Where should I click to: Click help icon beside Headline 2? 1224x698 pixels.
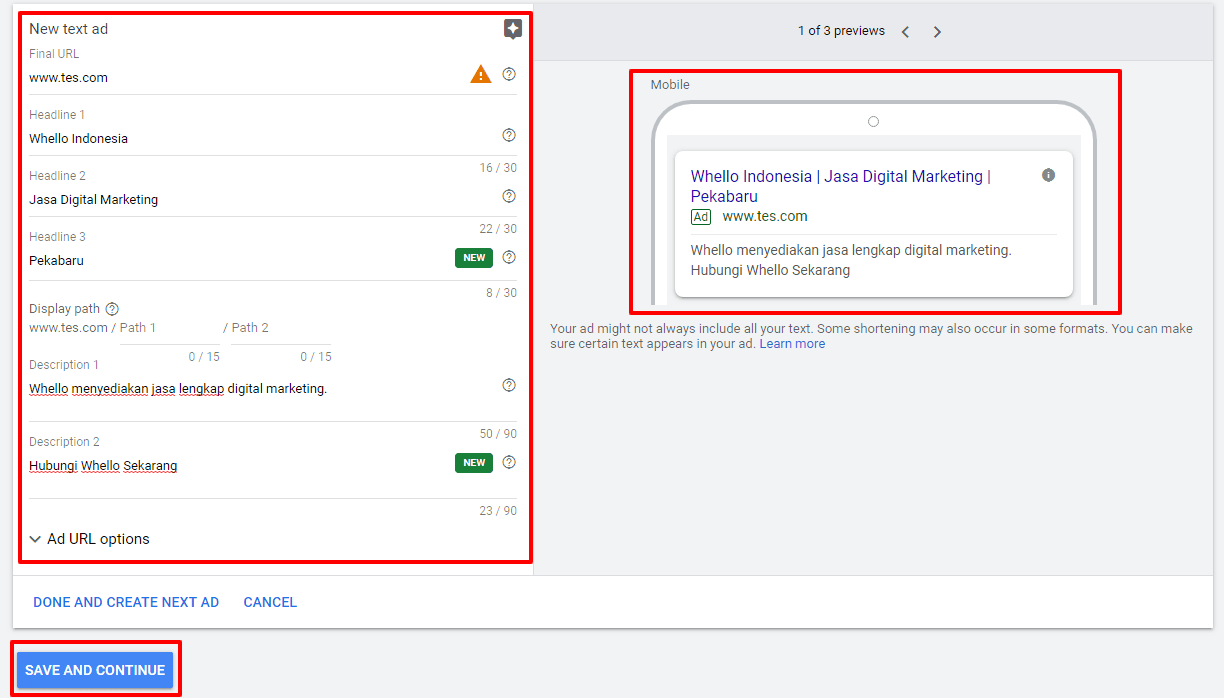pos(509,196)
